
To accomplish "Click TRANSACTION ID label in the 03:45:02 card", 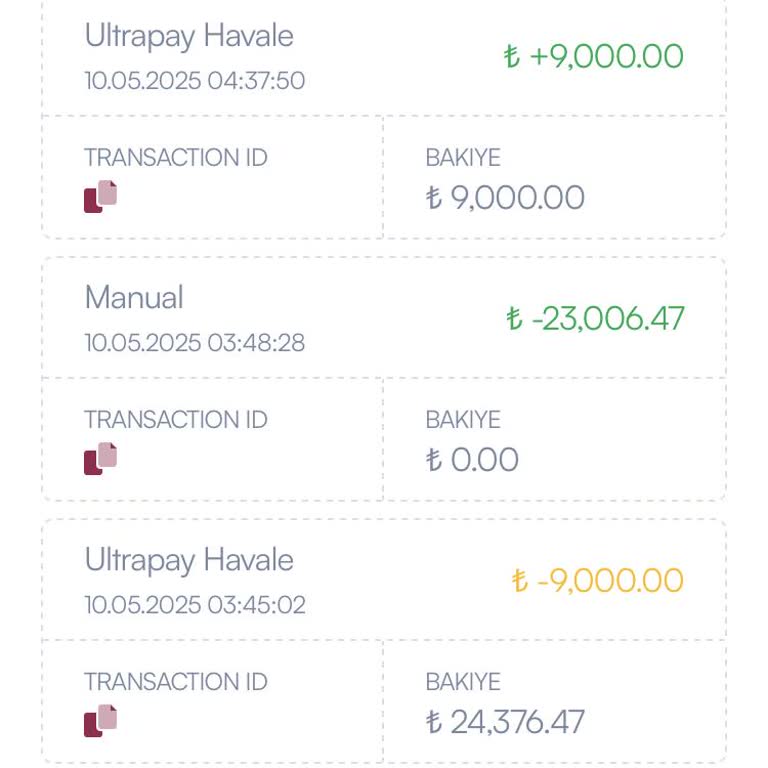I will (x=176, y=682).
